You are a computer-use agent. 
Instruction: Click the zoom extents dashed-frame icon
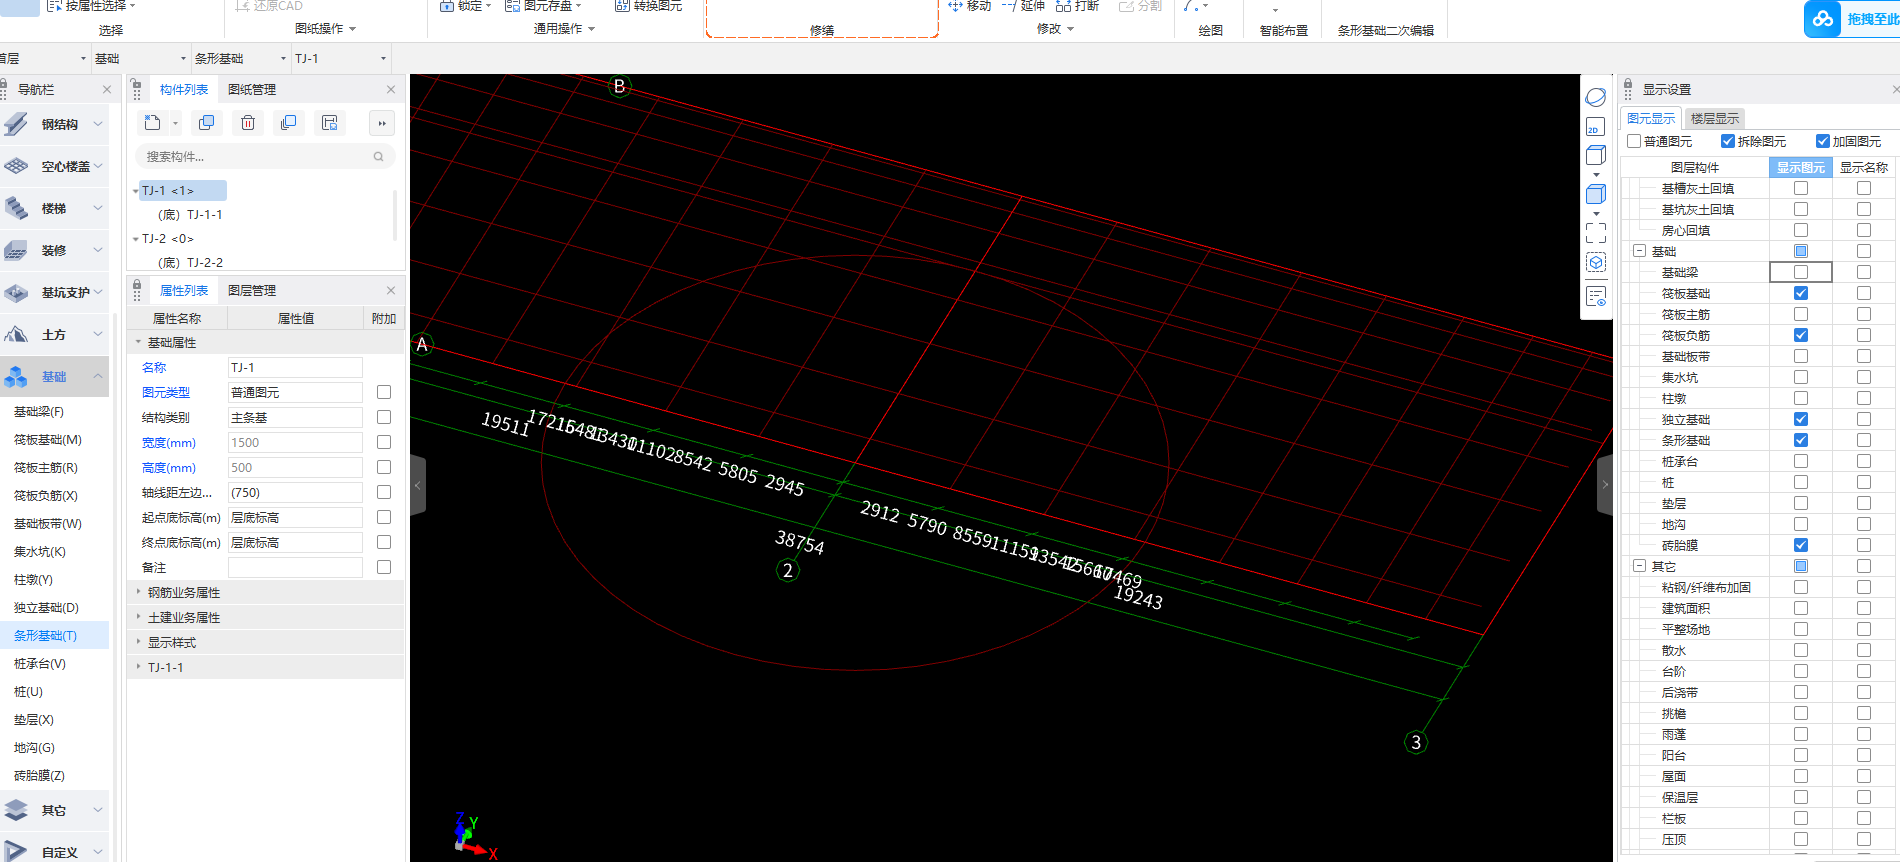pyautogui.click(x=1596, y=233)
